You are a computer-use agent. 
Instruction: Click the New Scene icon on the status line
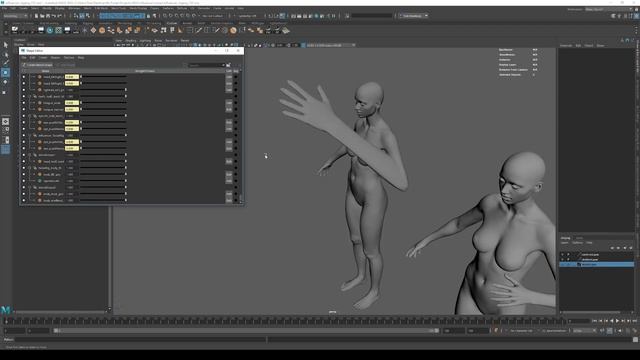(x=36, y=16)
